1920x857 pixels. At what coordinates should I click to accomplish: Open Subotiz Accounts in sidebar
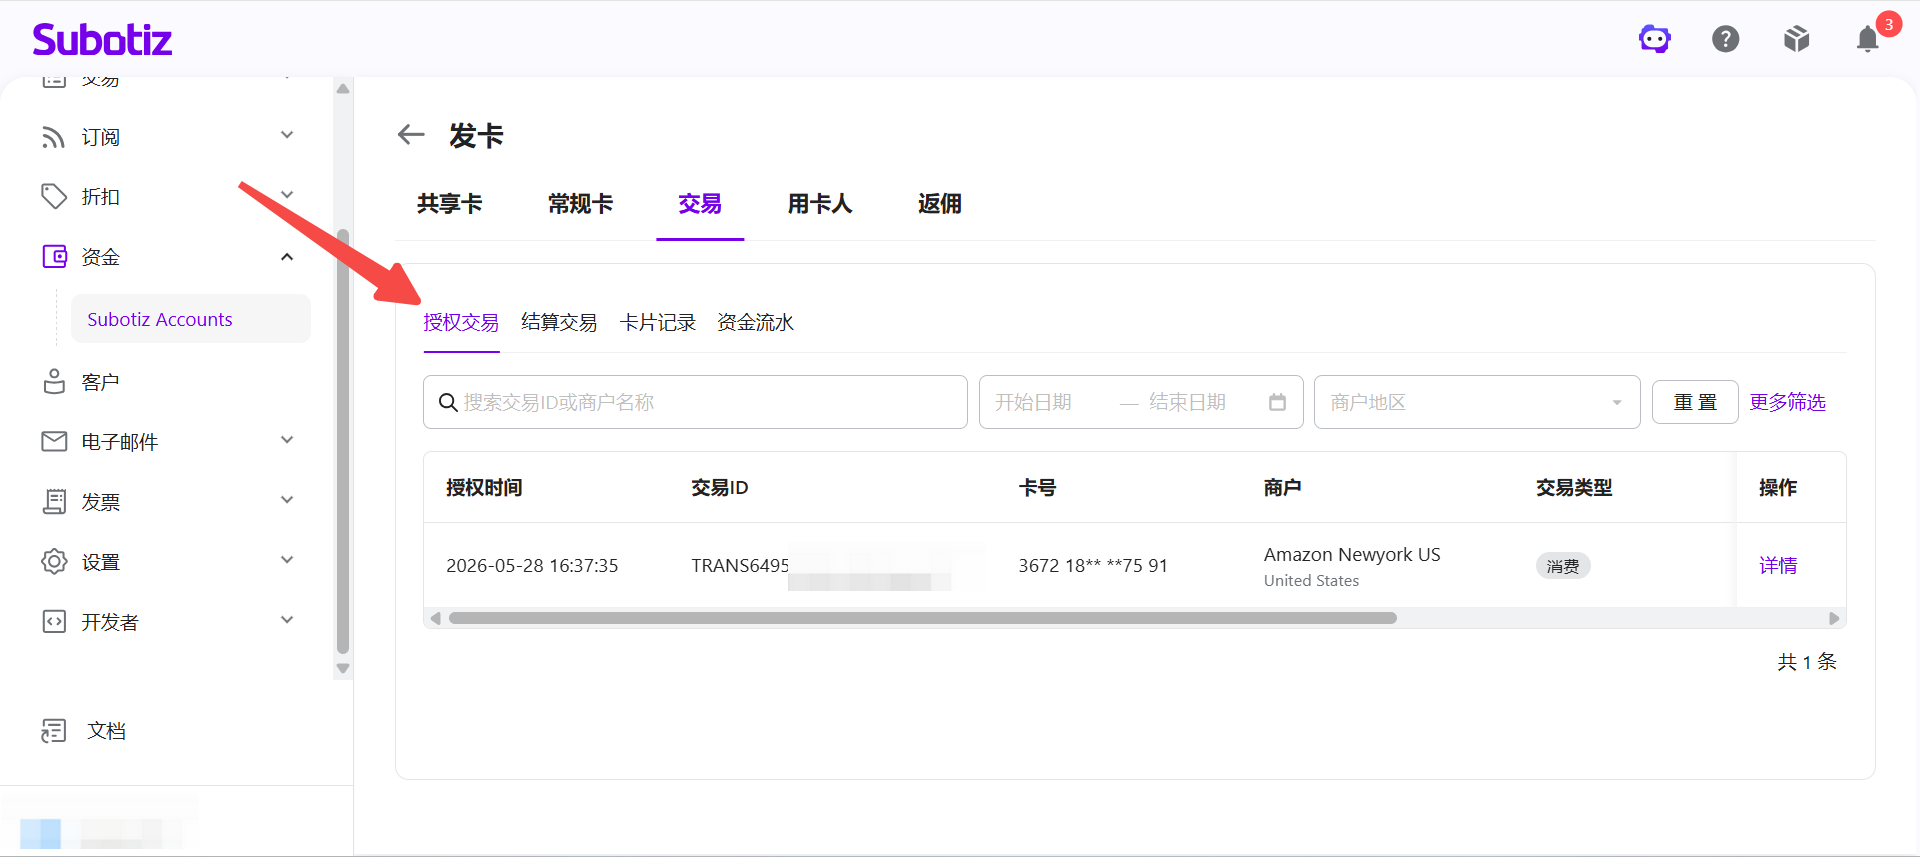tap(191, 319)
